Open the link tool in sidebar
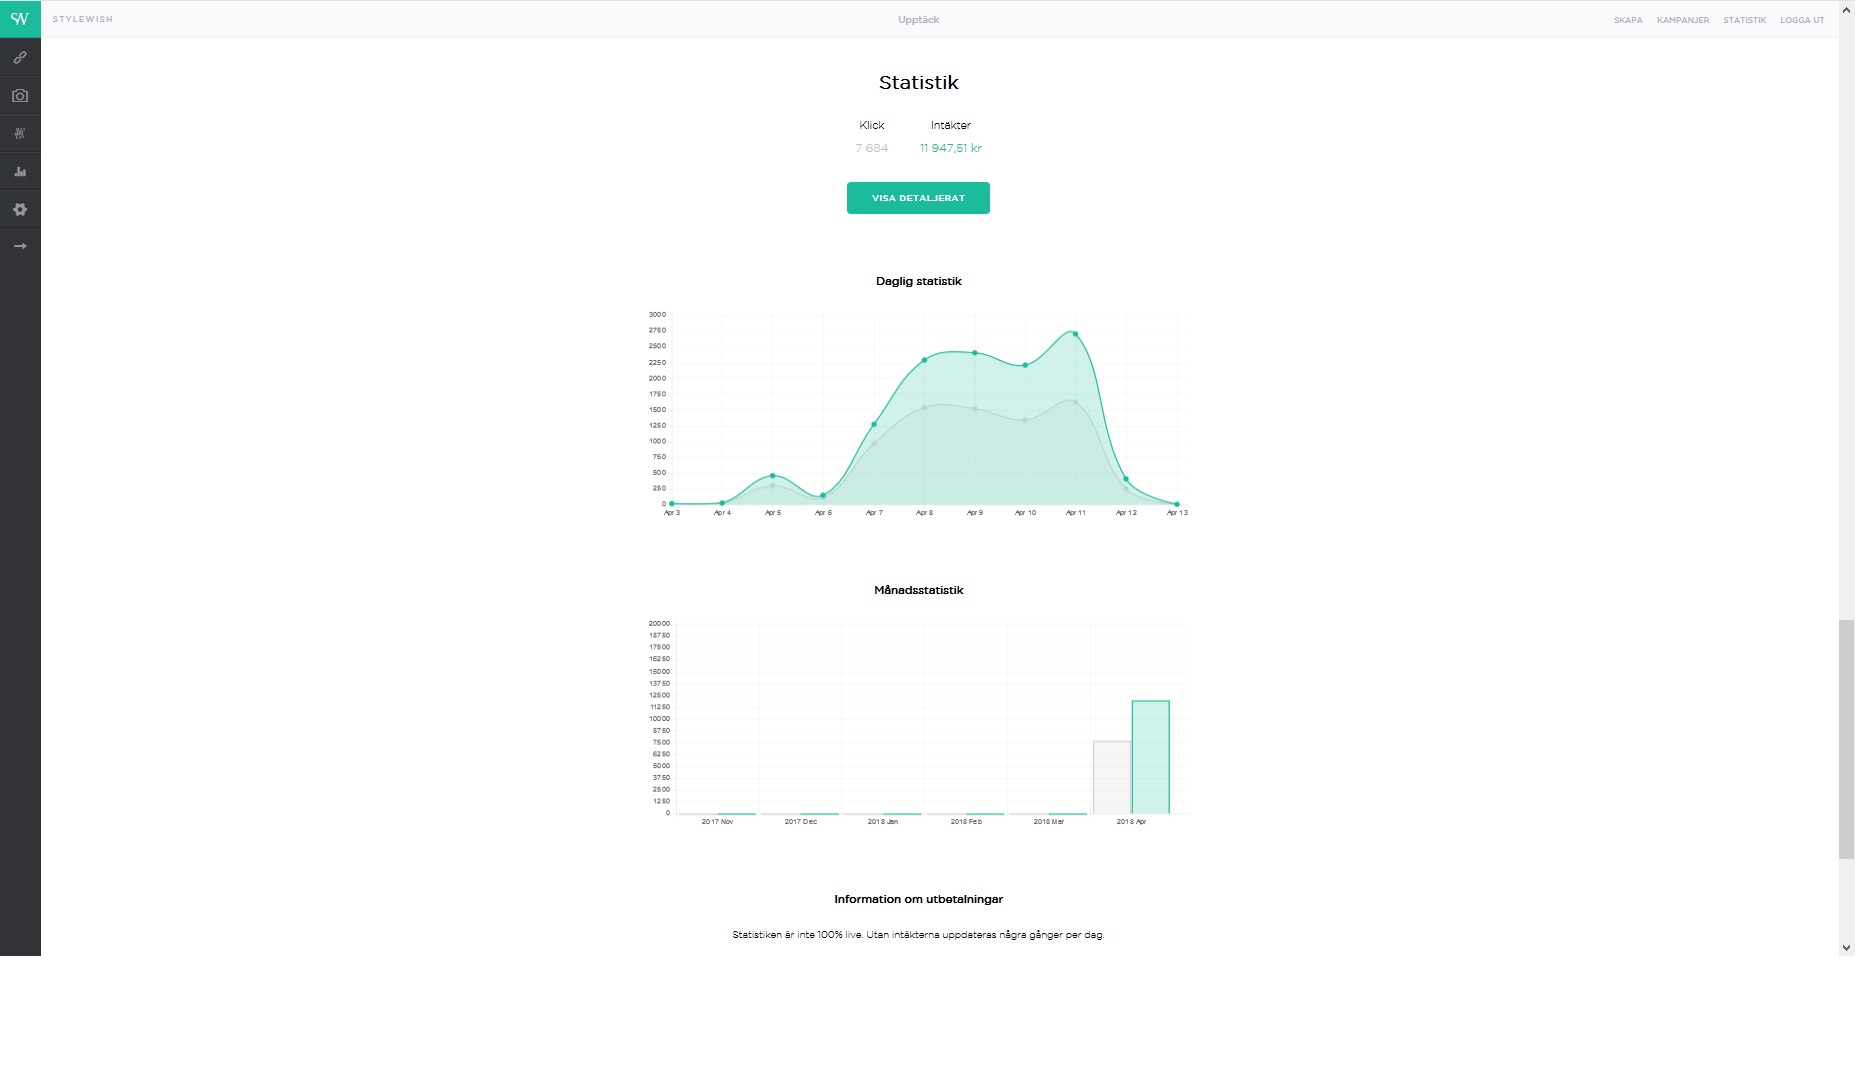The width and height of the screenshot is (1856, 1080). [20, 58]
